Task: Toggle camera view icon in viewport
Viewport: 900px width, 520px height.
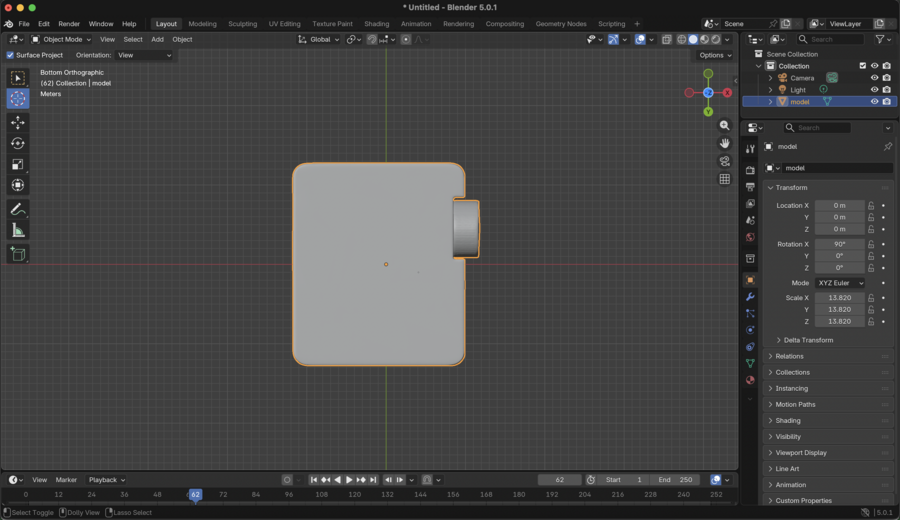Action: (x=724, y=161)
